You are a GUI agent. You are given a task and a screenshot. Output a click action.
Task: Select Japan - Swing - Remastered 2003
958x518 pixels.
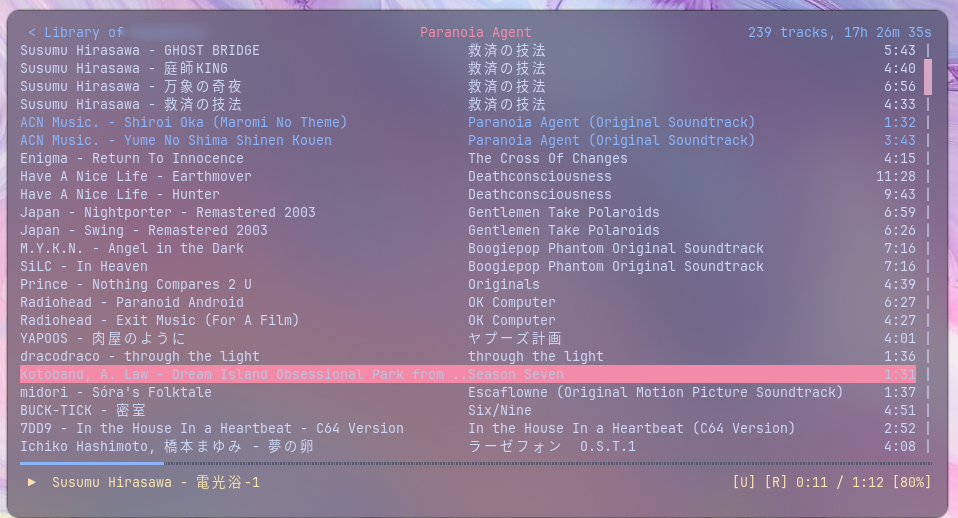pos(144,230)
